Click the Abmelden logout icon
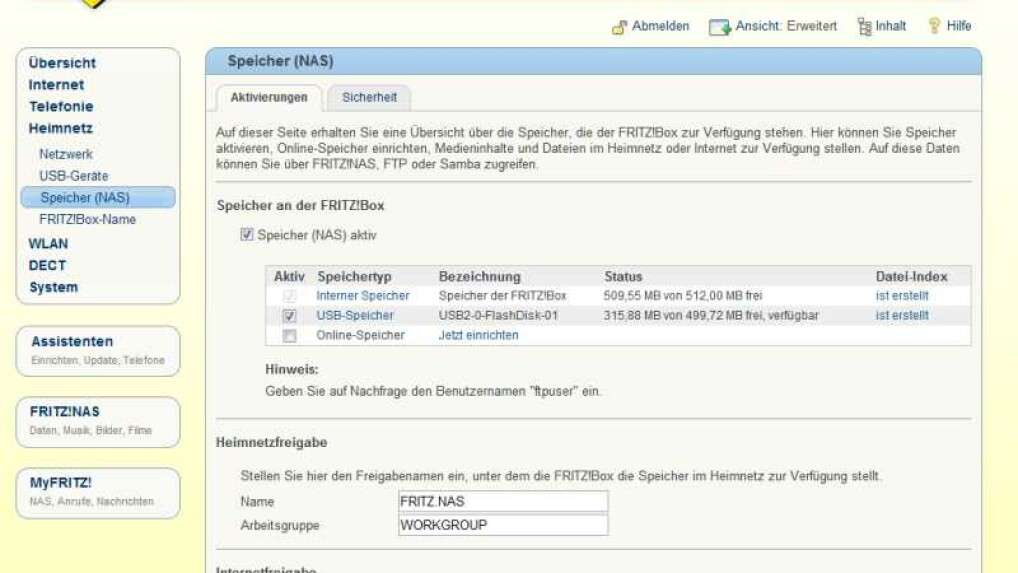The image size is (1018, 573). pos(619,27)
